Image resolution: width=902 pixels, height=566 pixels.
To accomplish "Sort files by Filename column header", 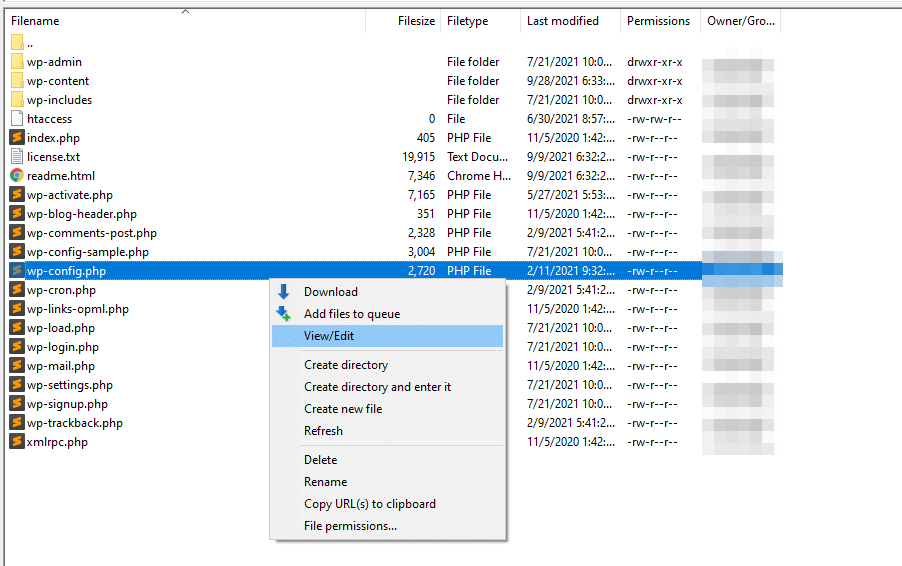I will click(35, 21).
